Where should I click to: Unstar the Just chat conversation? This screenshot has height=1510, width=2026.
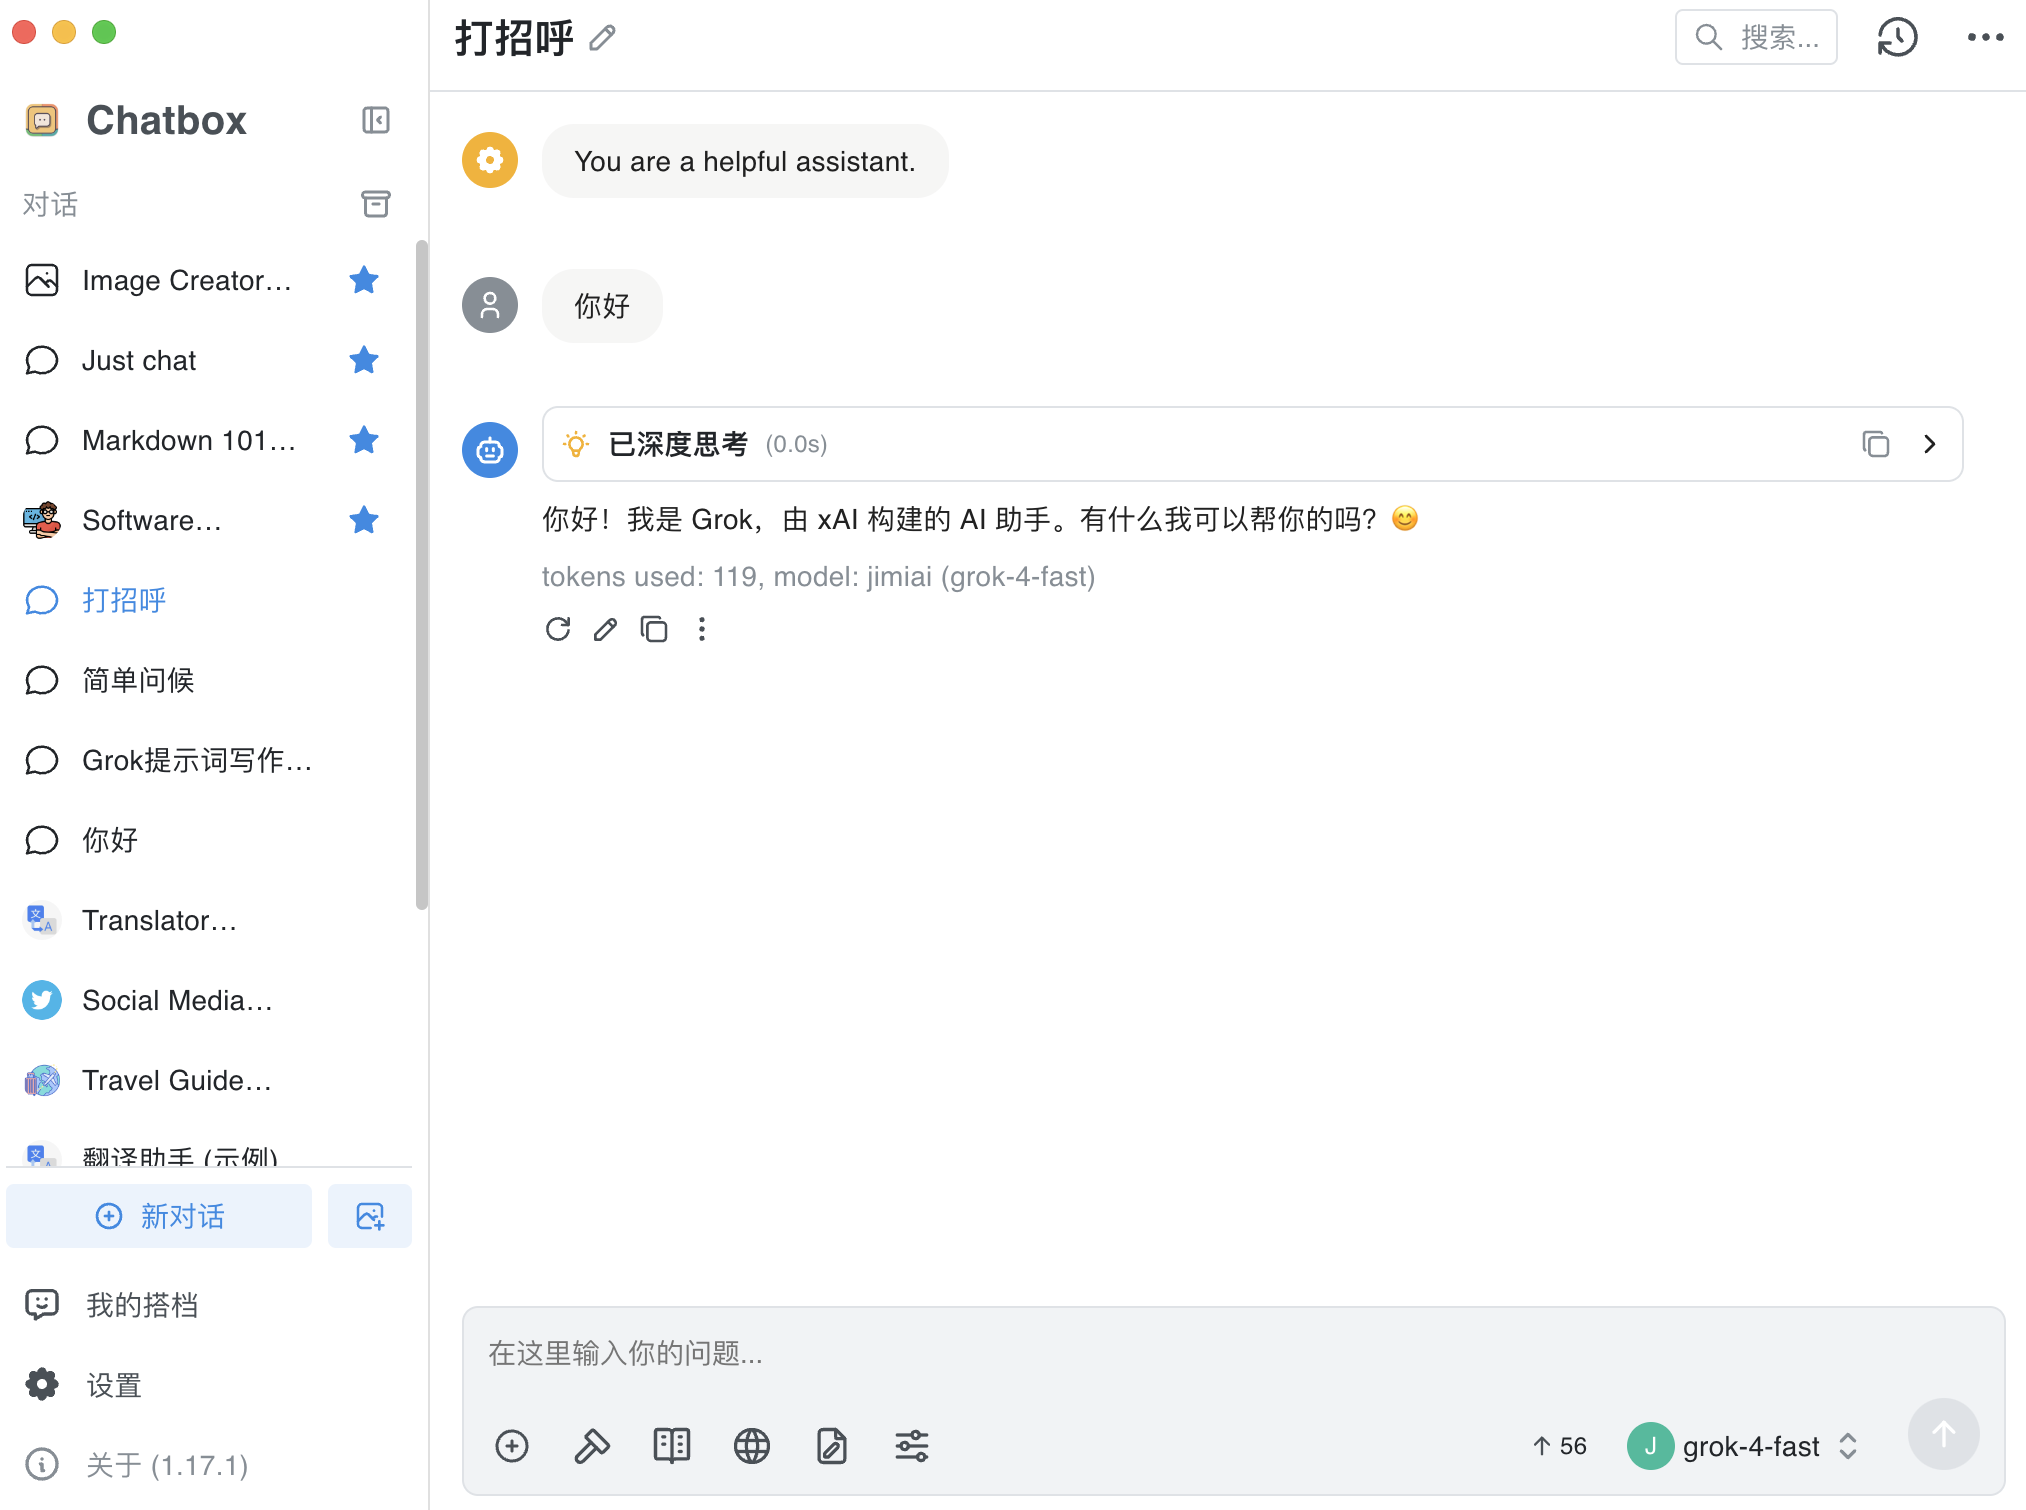pyautogui.click(x=364, y=360)
